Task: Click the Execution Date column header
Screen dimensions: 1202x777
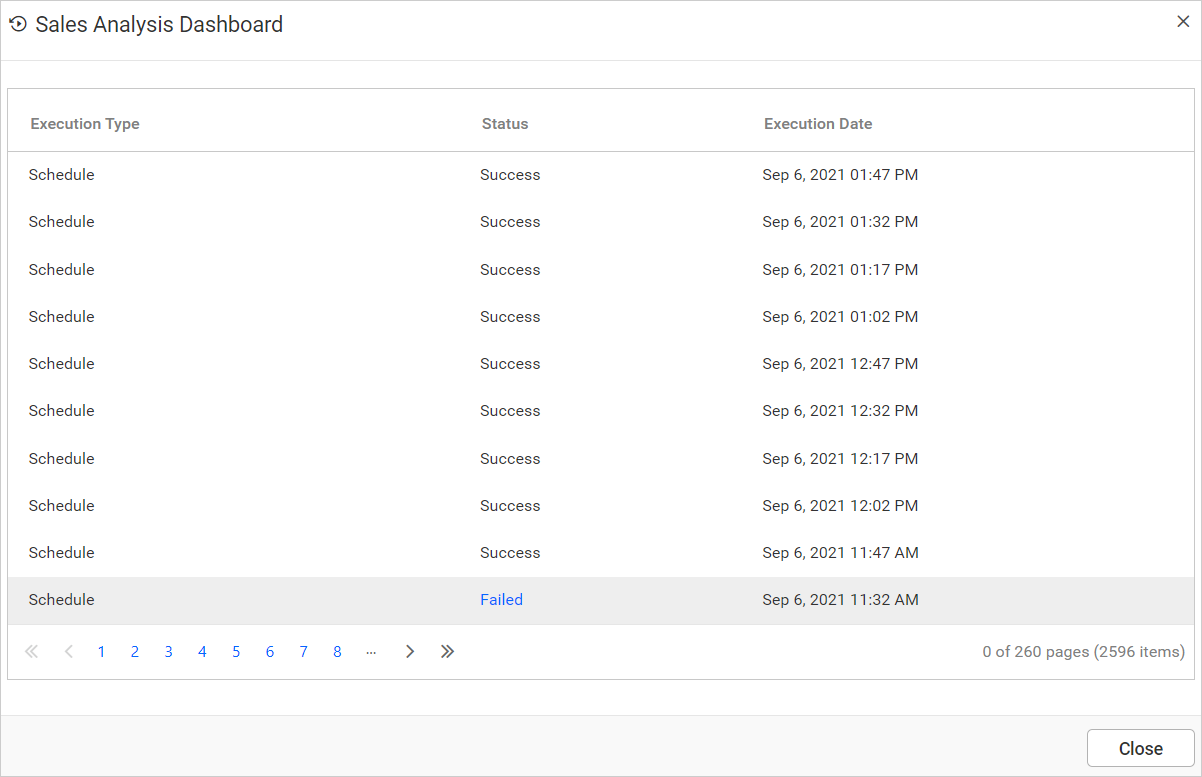Action: pos(818,124)
